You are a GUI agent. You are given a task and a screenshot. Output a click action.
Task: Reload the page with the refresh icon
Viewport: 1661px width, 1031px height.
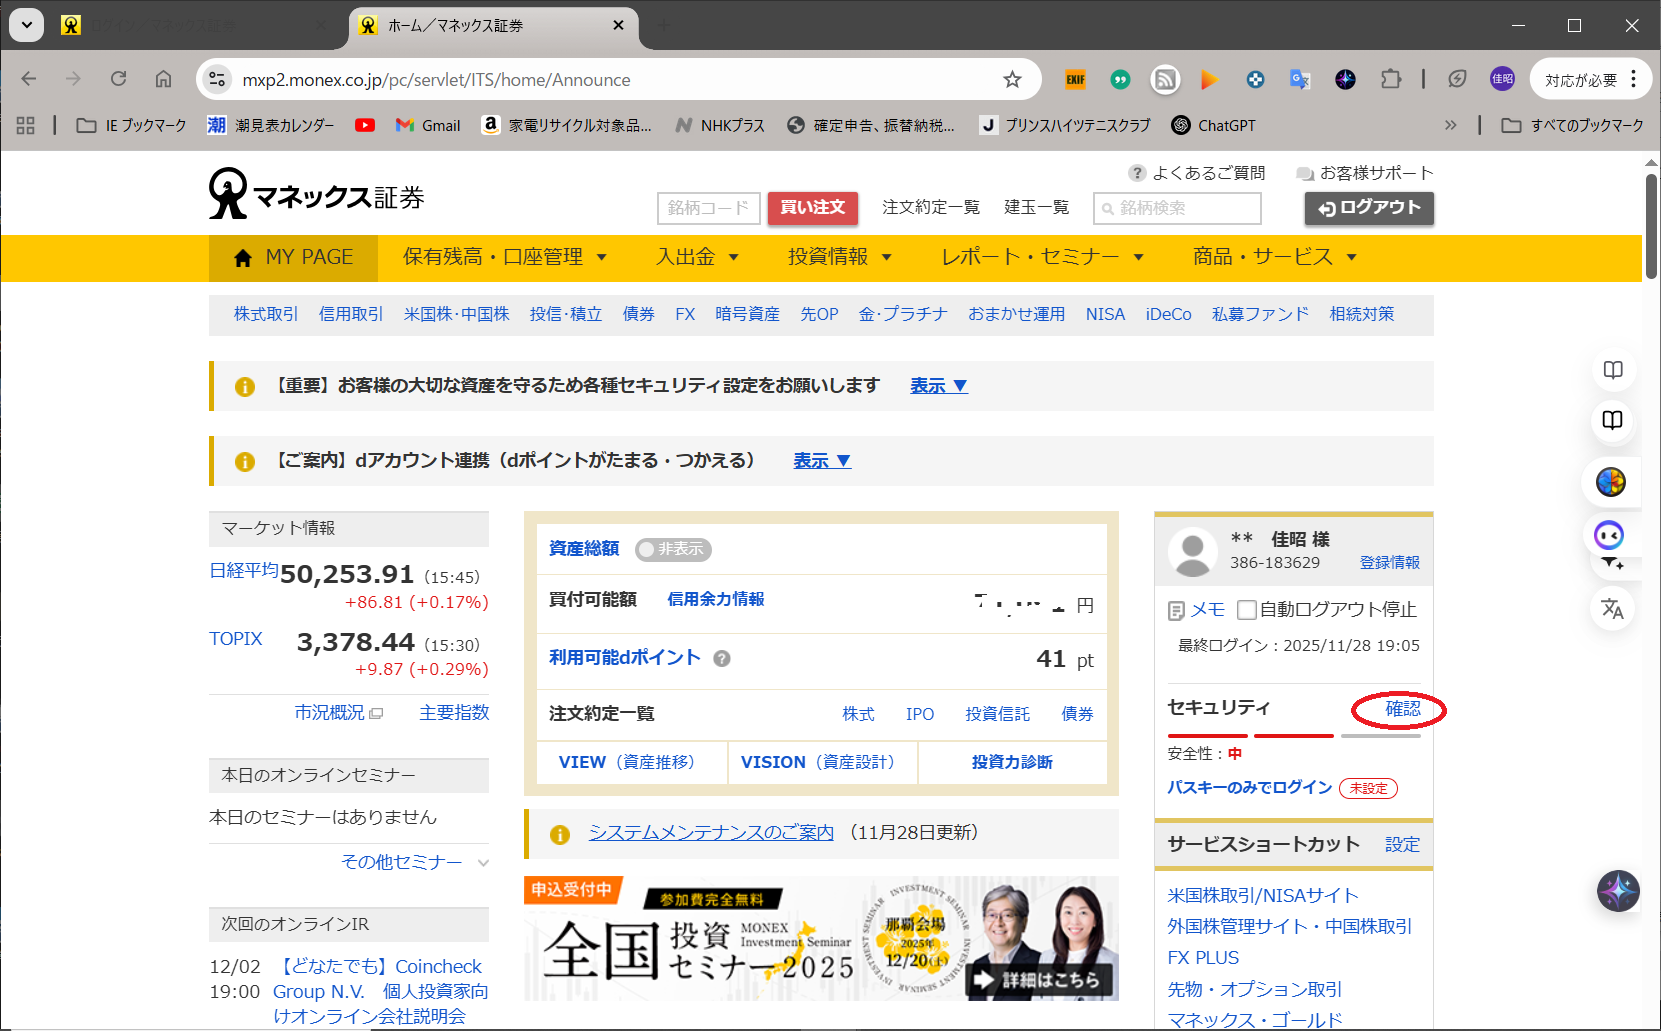click(118, 80)
